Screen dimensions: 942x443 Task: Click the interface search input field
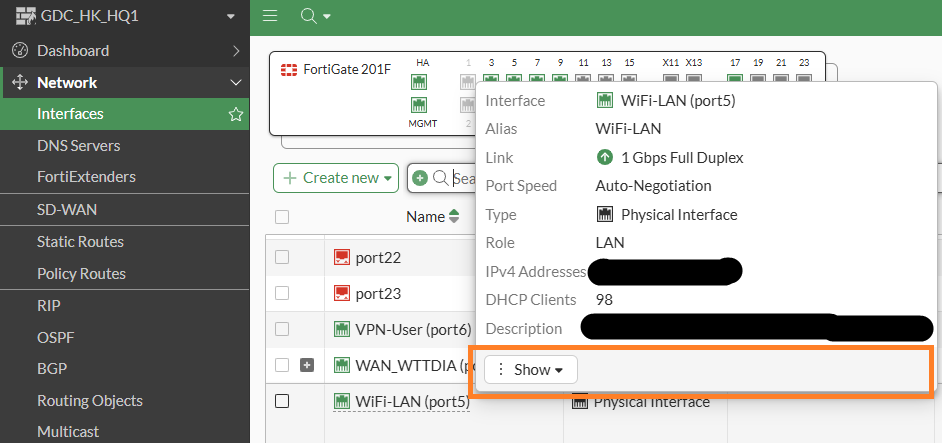[x=464, y=178]
